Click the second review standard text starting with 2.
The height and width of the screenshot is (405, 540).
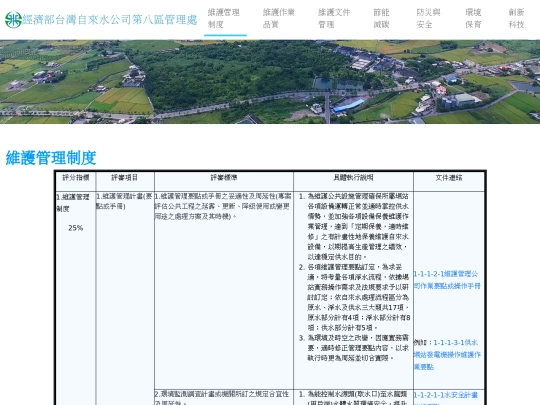click(x=222, y=398)
